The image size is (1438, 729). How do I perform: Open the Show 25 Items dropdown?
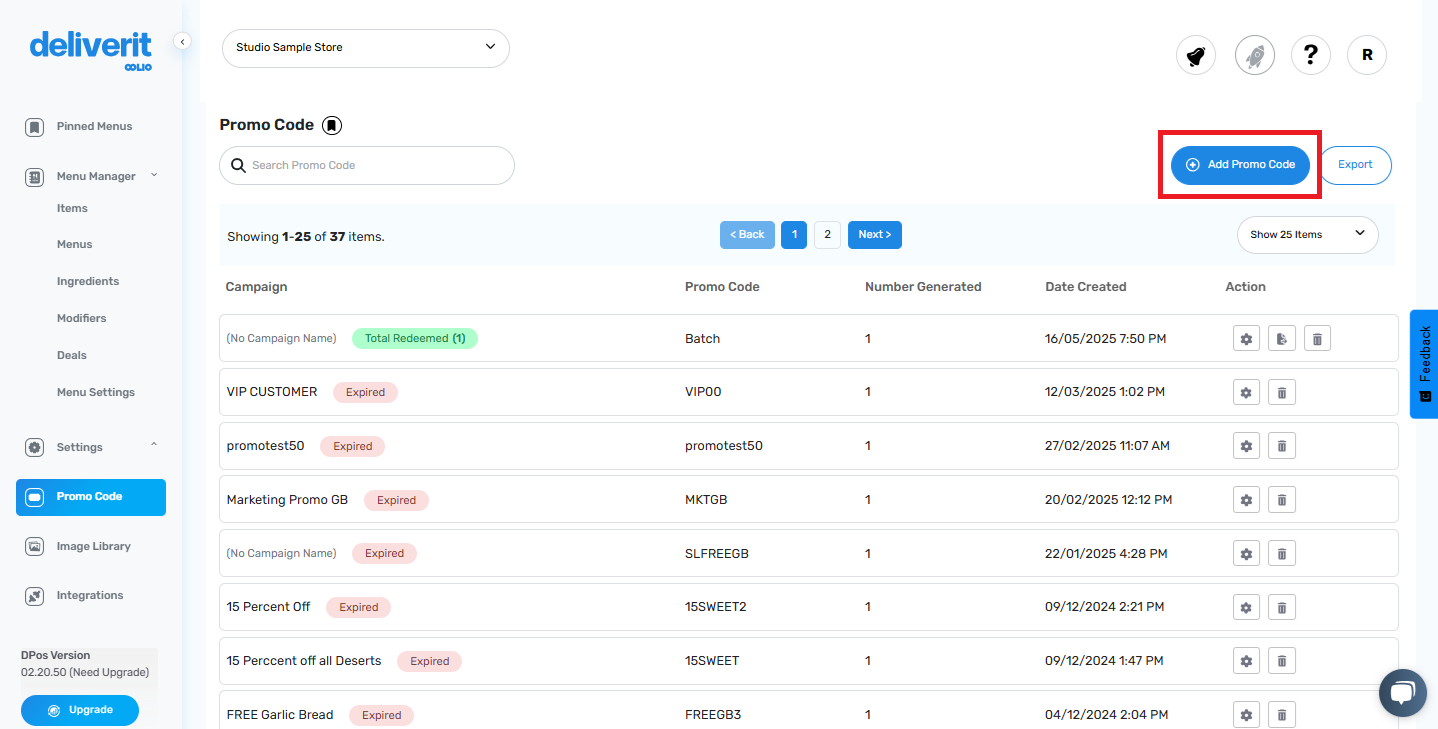tap(1306, 234)
